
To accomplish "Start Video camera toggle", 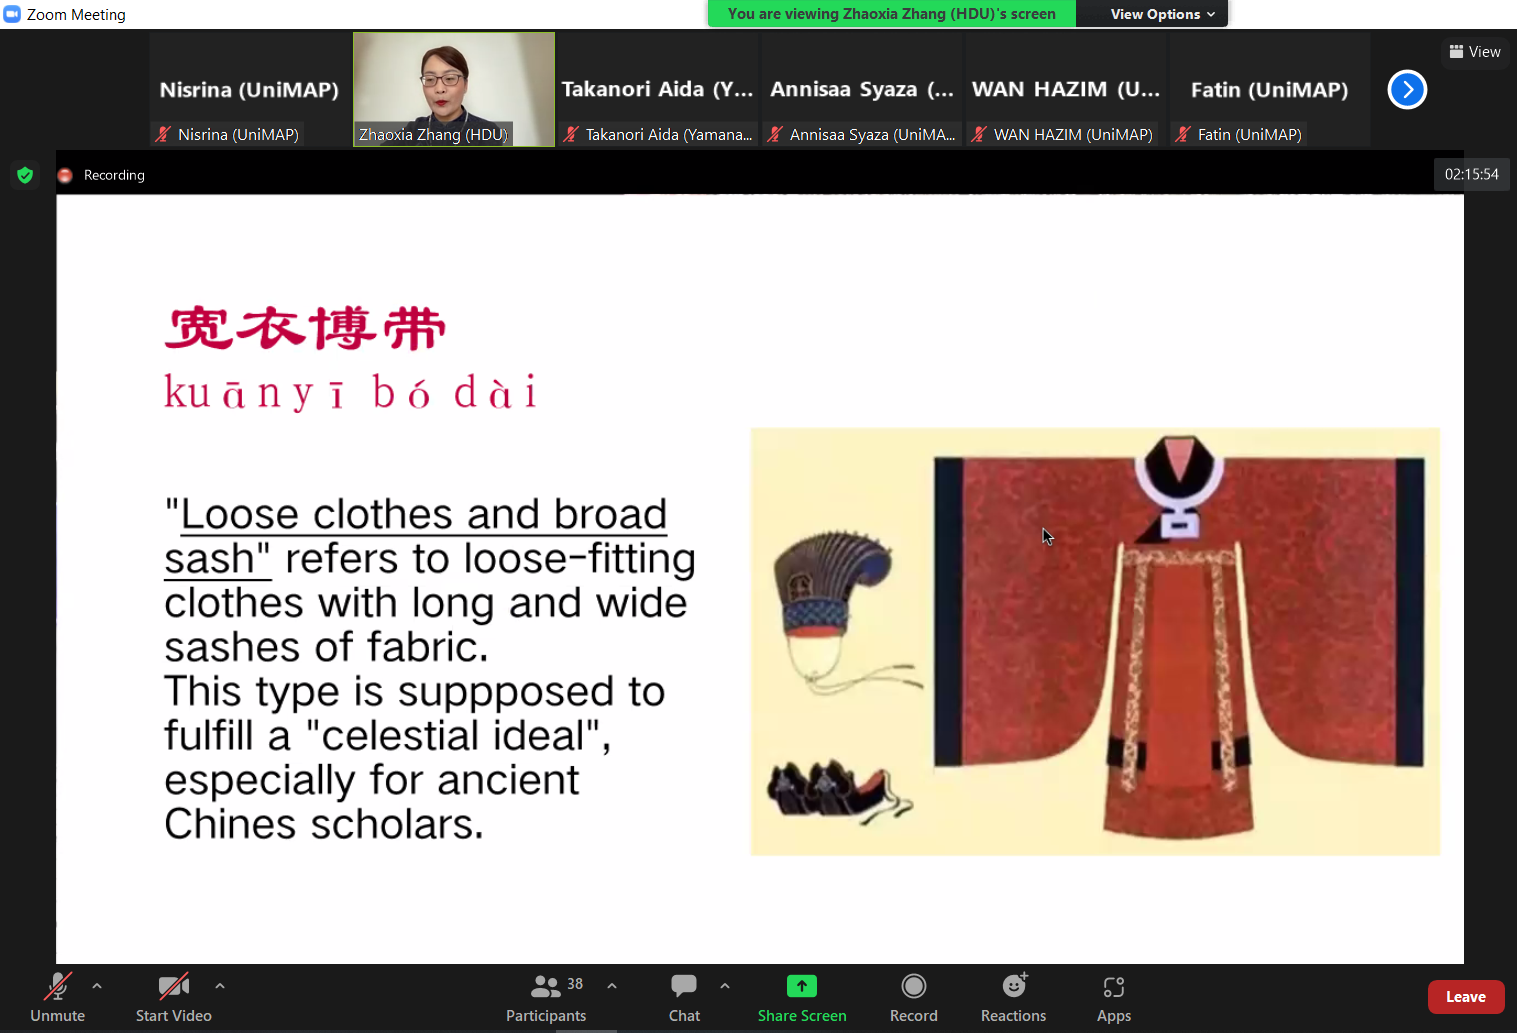I will 173,987.
